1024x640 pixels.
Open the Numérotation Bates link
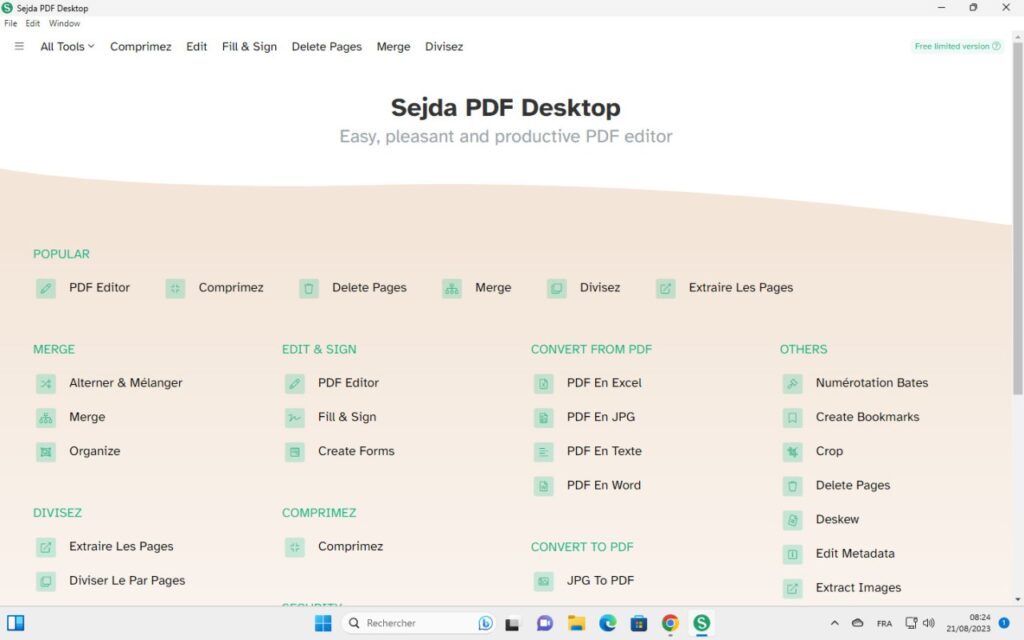[872, 383]
